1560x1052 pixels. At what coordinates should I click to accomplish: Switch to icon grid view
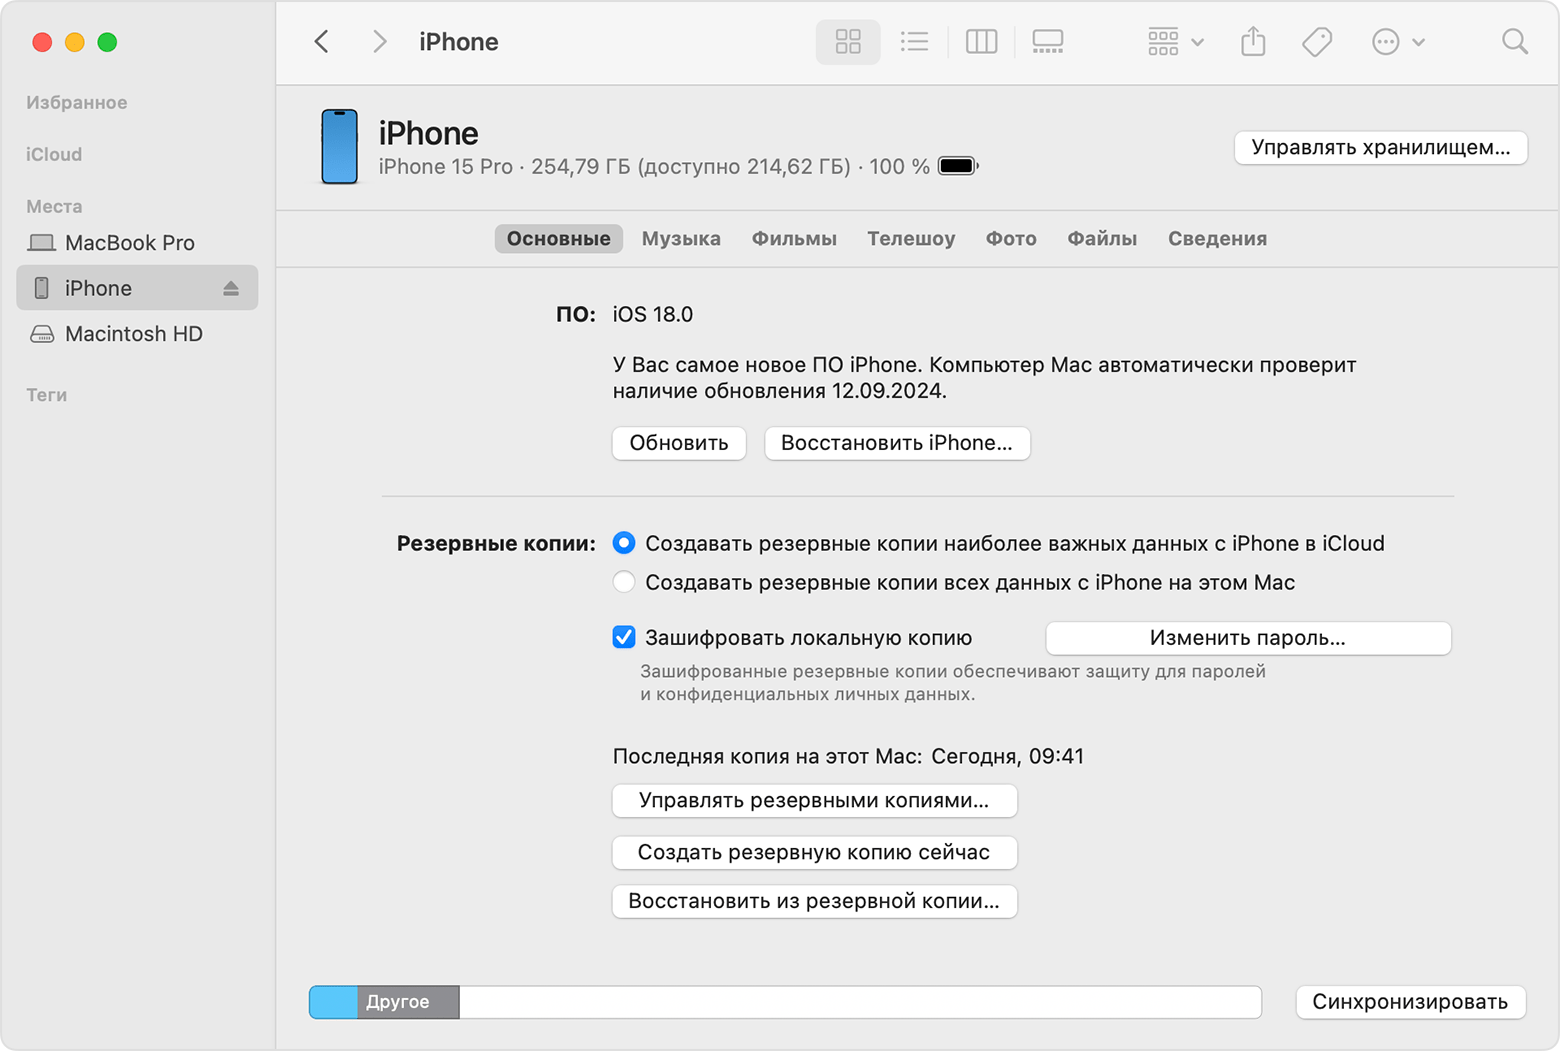click(x=848, y=42)
